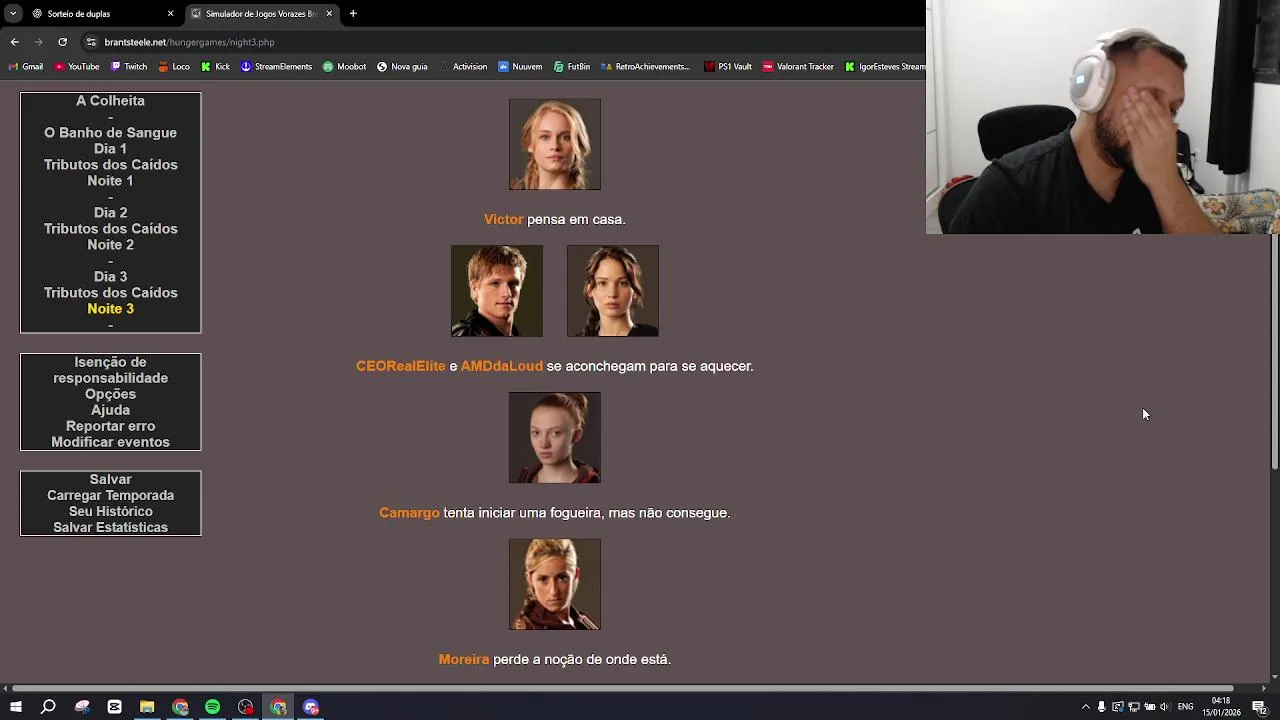
Task: Open the IgorEsteves Stream bookmark
Action: click(885, 67)
